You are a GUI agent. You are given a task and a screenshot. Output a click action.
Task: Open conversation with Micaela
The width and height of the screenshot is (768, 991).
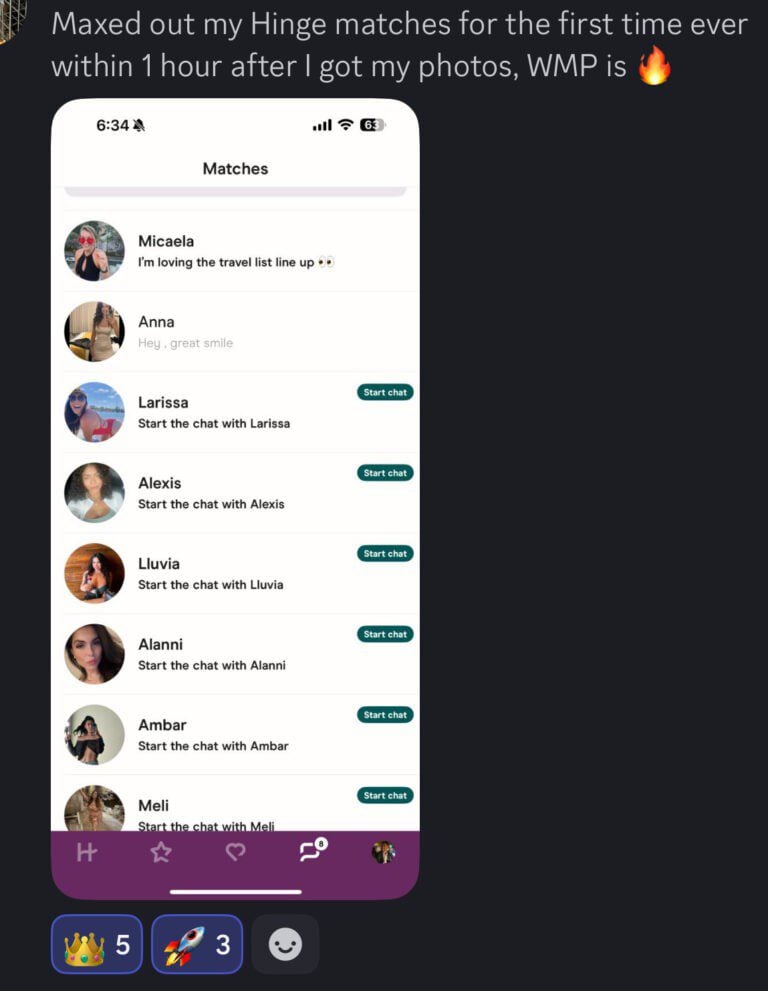pyautogui.click(x=240, y=251)
